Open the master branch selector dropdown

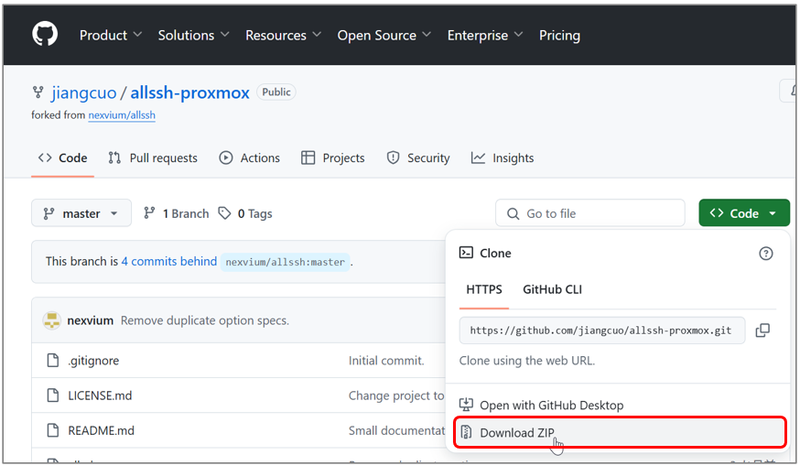click(81, 213)
